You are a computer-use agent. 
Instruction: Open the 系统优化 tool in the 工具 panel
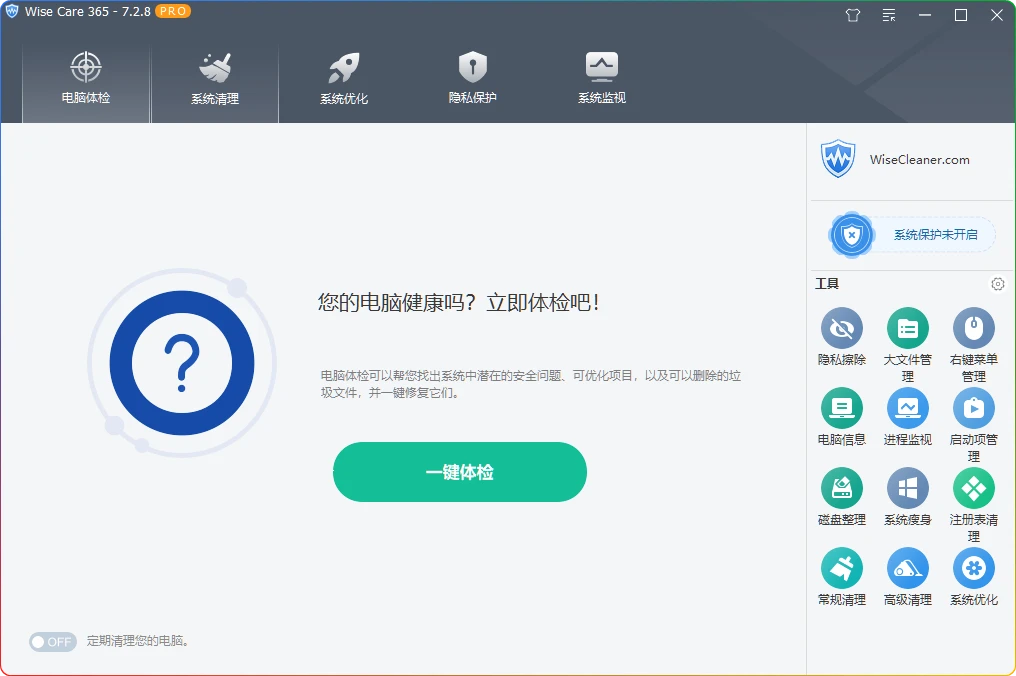coord(973,578)
